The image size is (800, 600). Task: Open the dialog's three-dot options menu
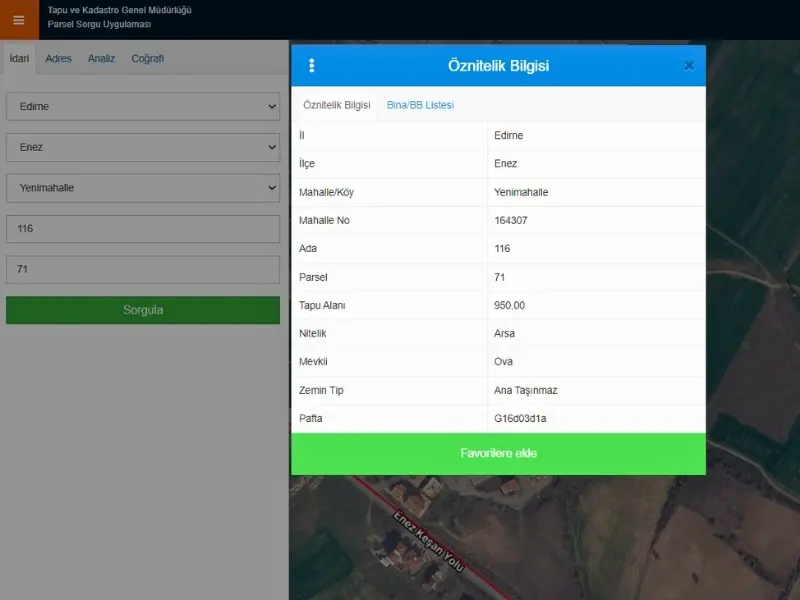pyautogui.click(x=312, y=65)
